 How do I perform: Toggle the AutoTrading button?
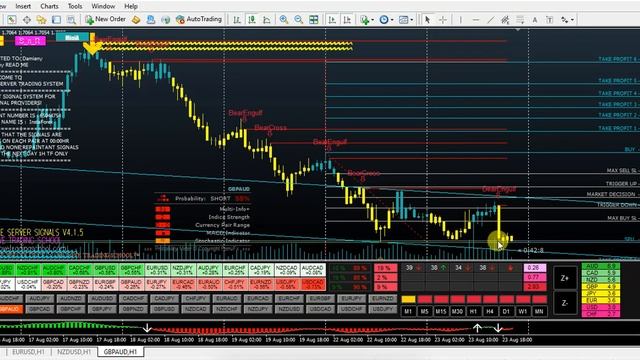coord(199,19)
